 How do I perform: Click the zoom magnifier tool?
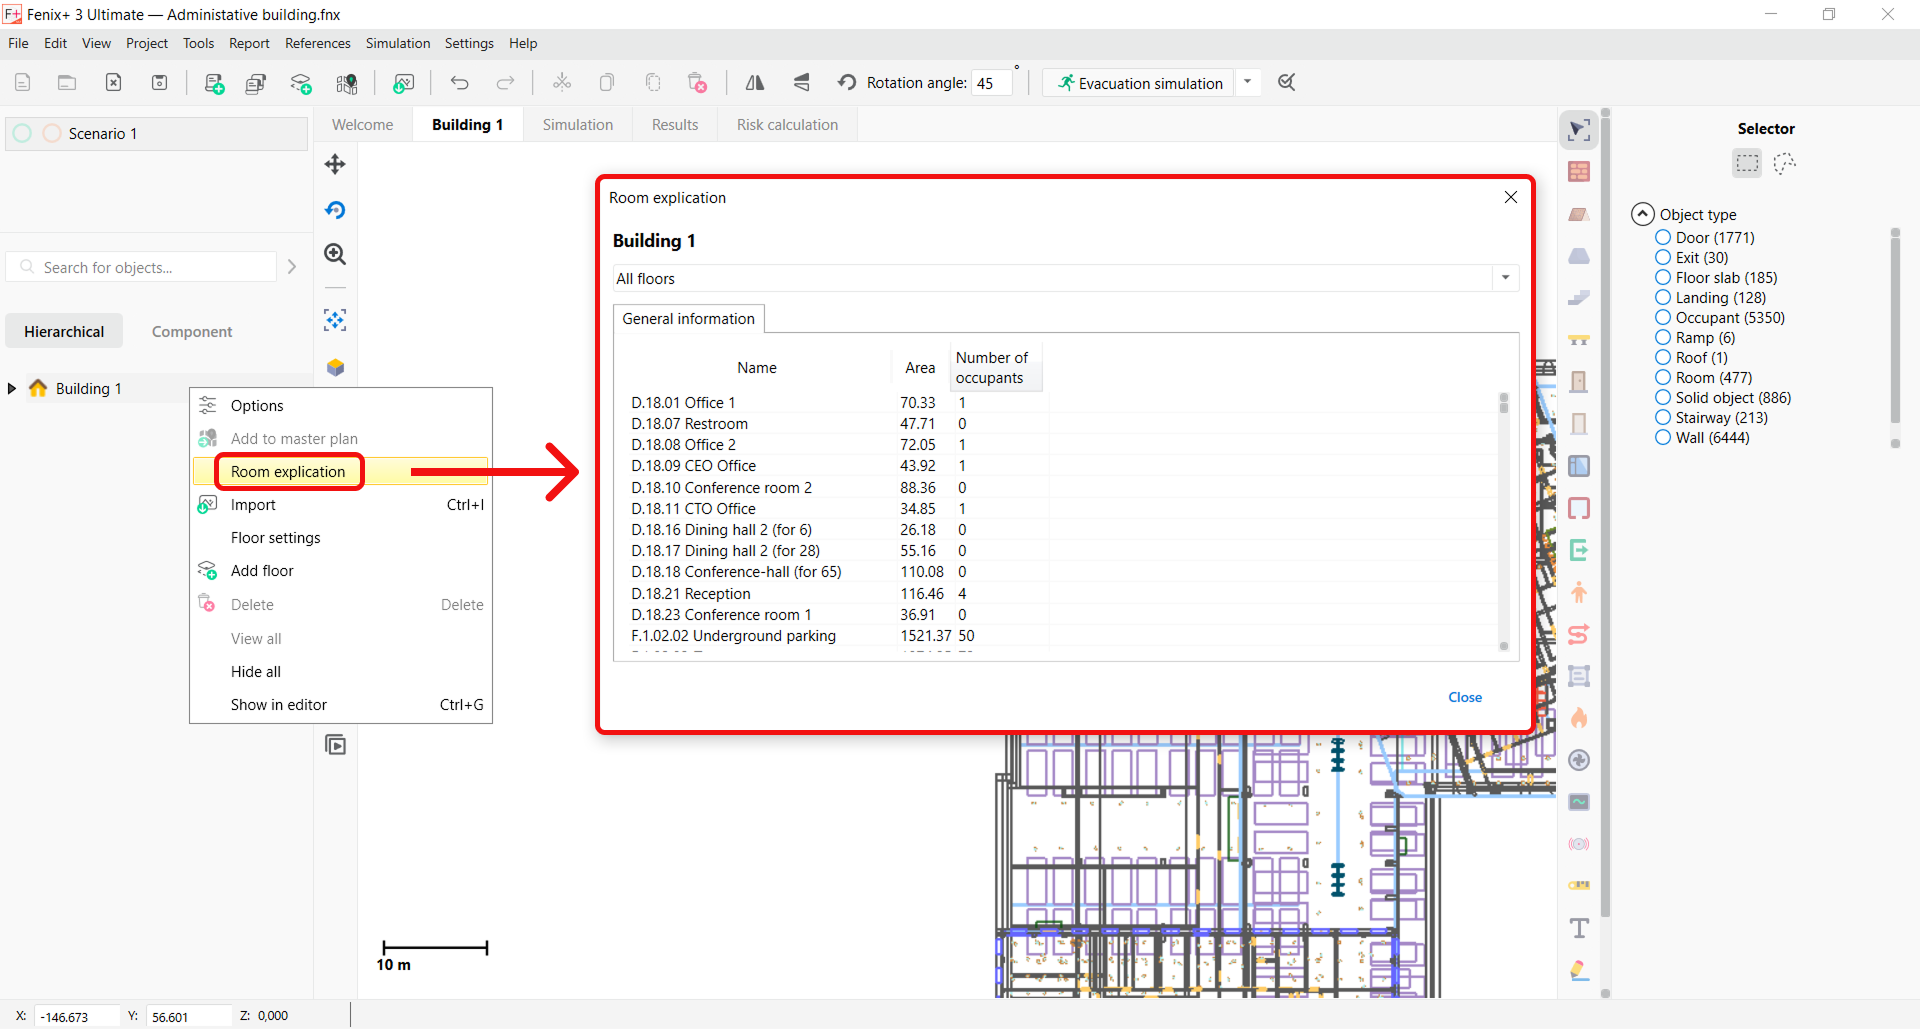[x=335, y=254]
